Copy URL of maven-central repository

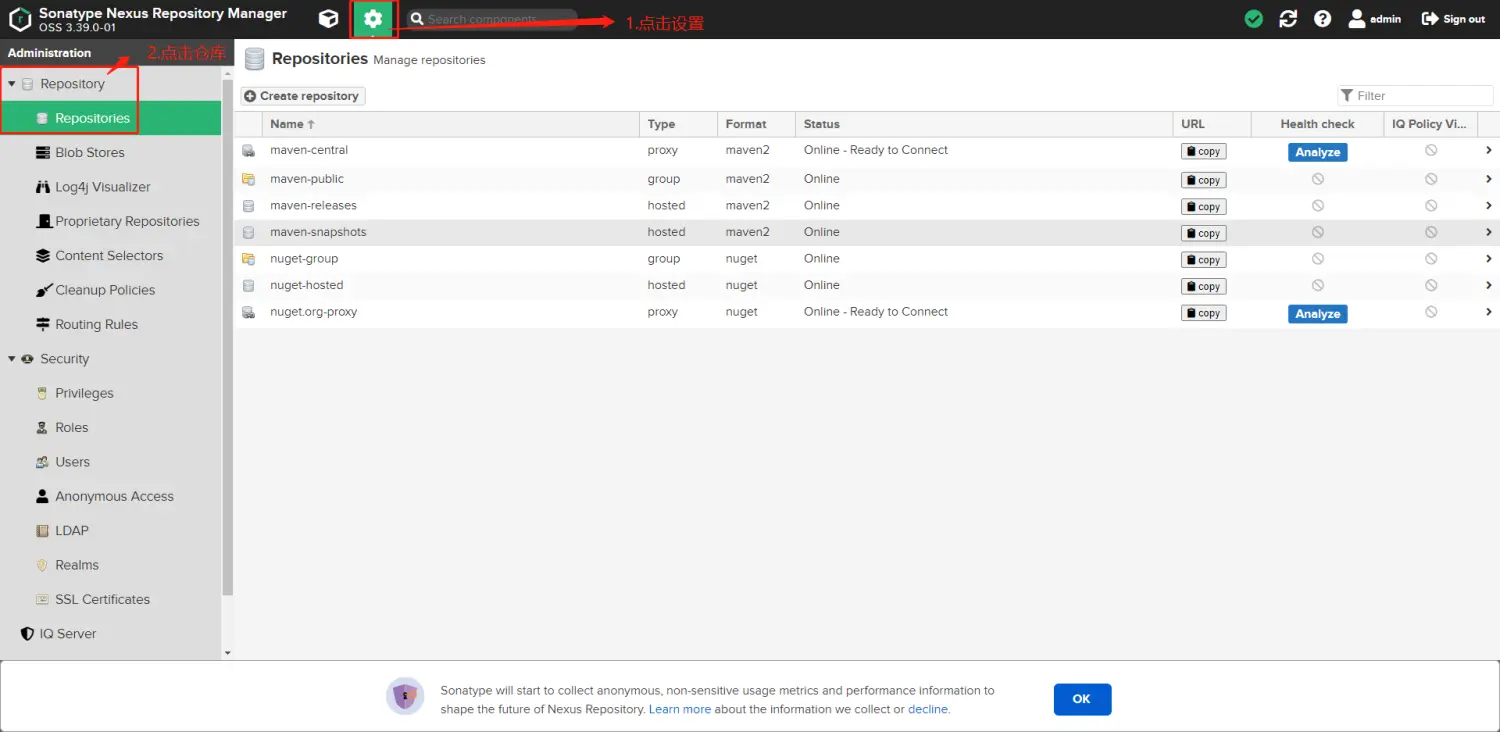(x=1203, y=152)
